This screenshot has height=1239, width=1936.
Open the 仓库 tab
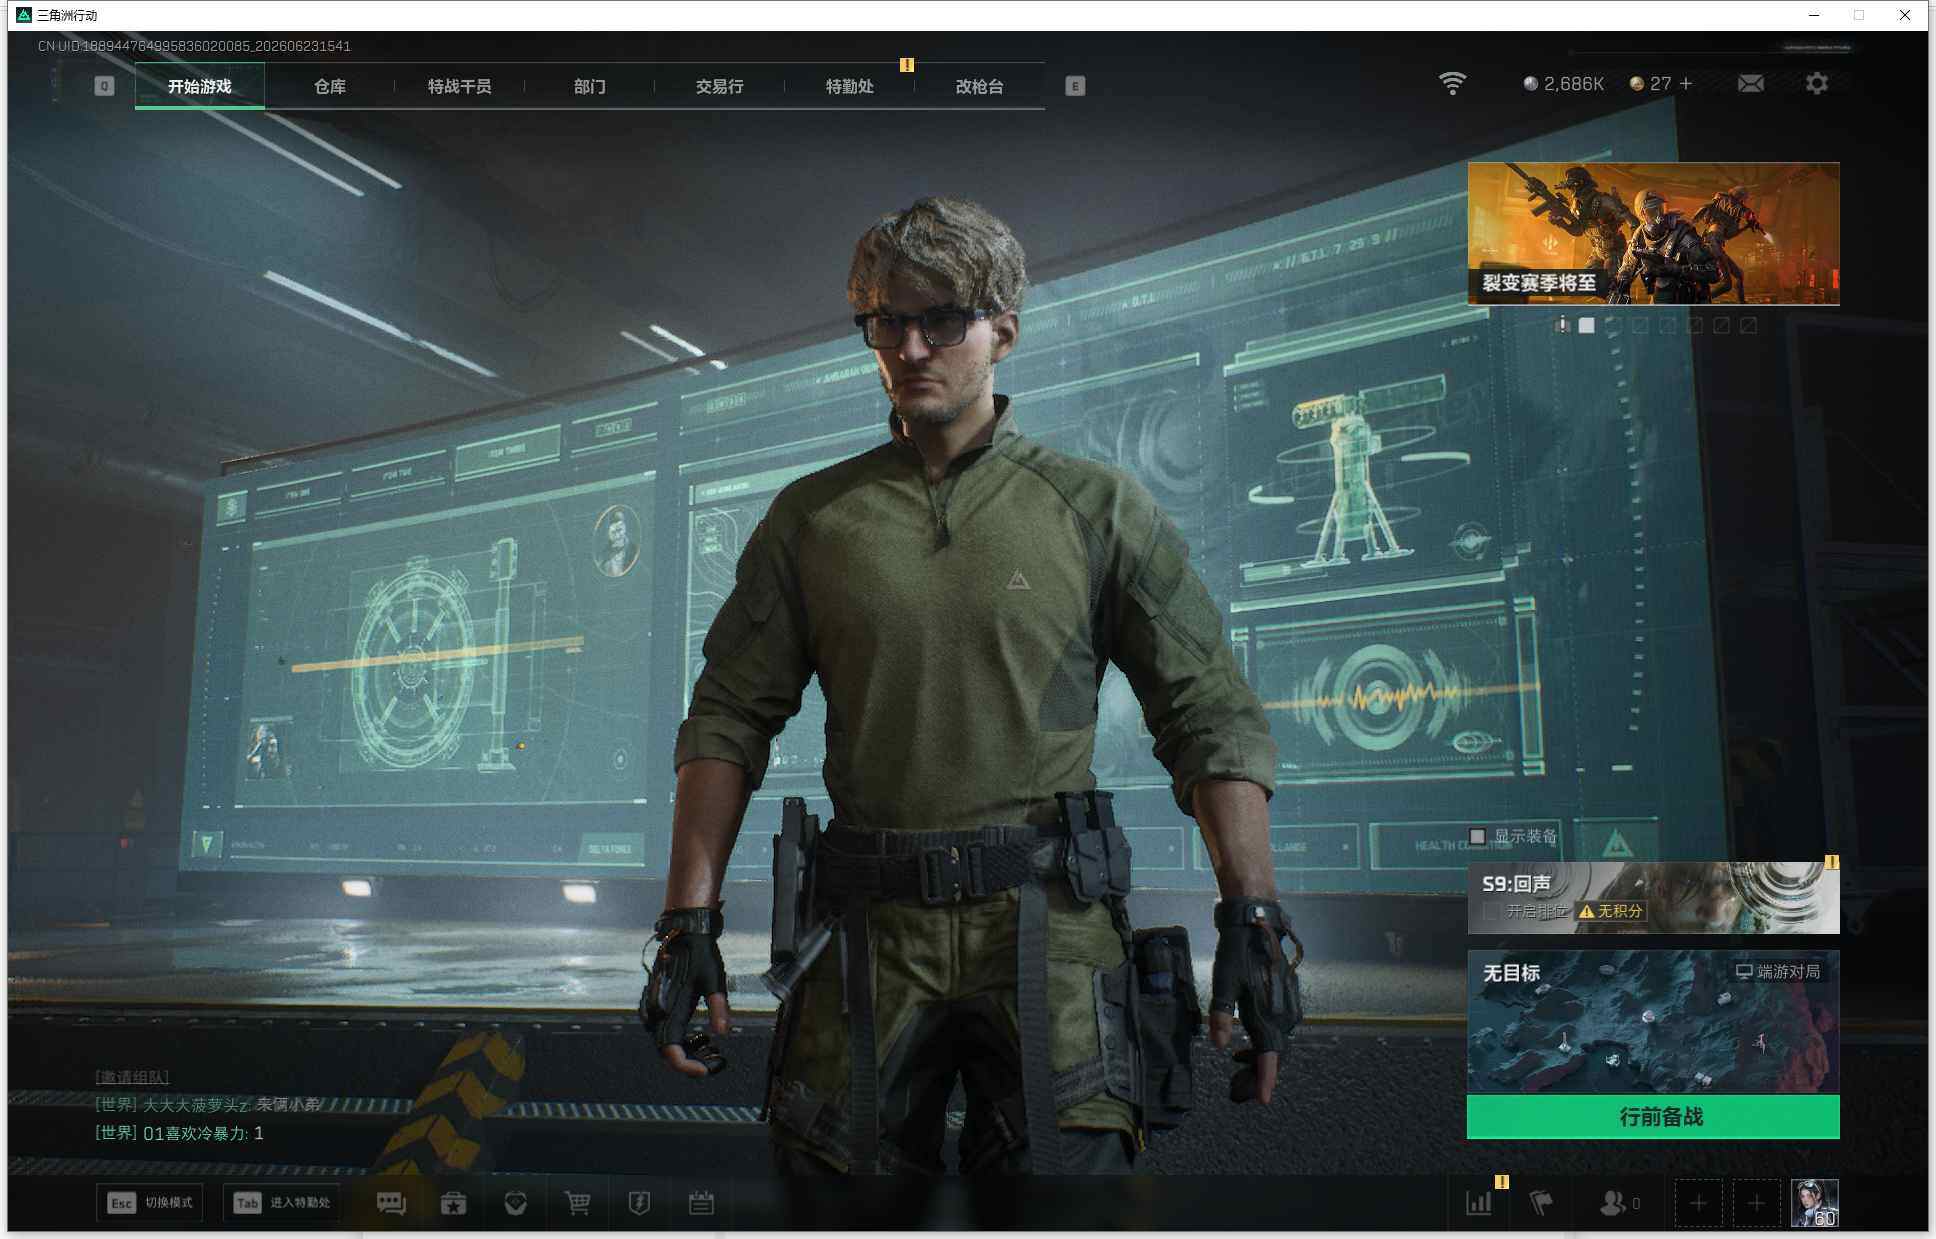coord(330,86)
